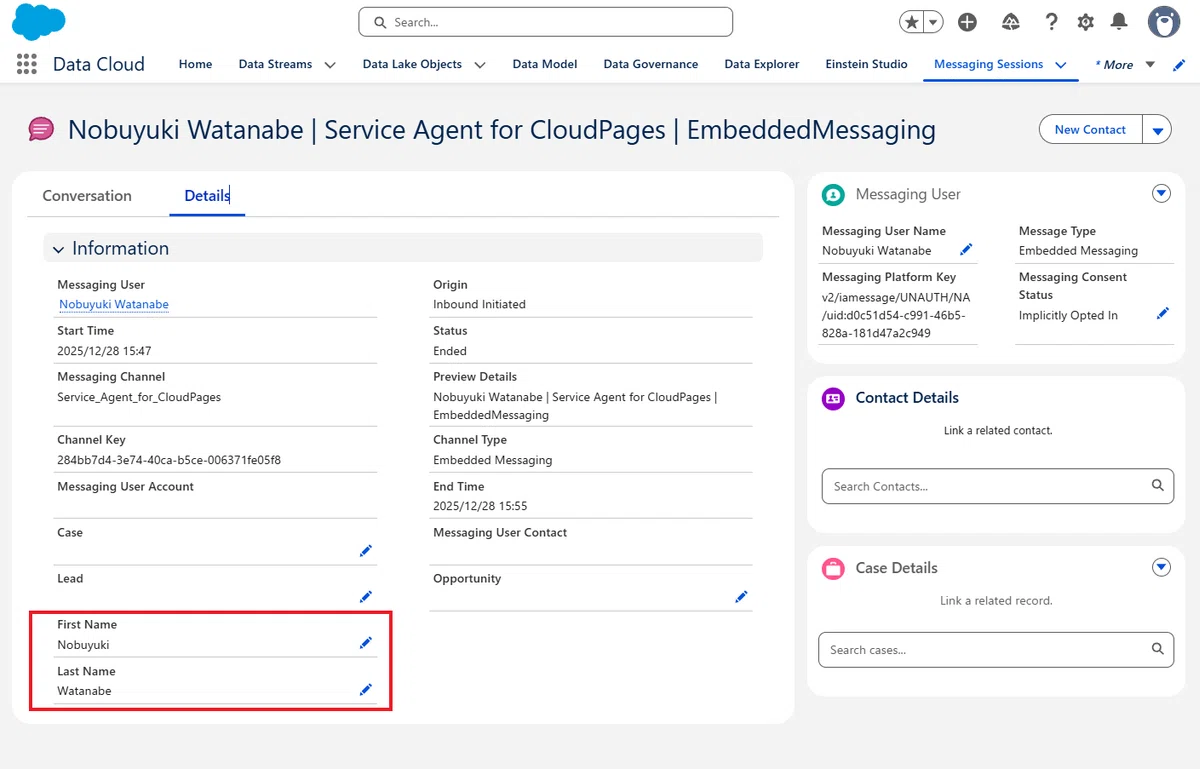Switch to the Conversation tab
Screen dimensions: 1200x769
pos(87,196)
